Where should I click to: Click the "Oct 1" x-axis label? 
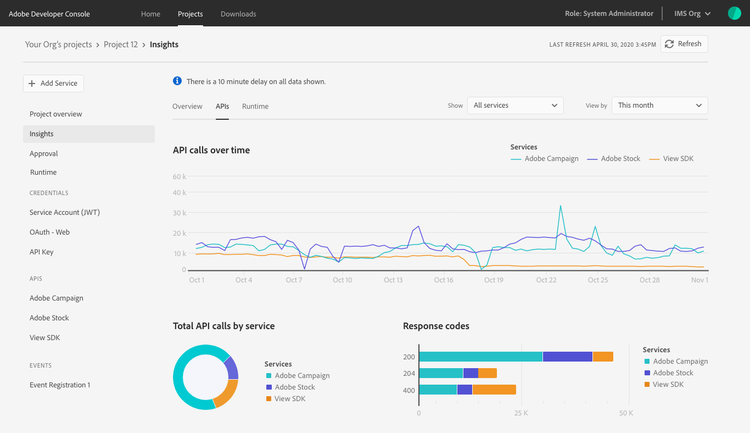(197, 280)
